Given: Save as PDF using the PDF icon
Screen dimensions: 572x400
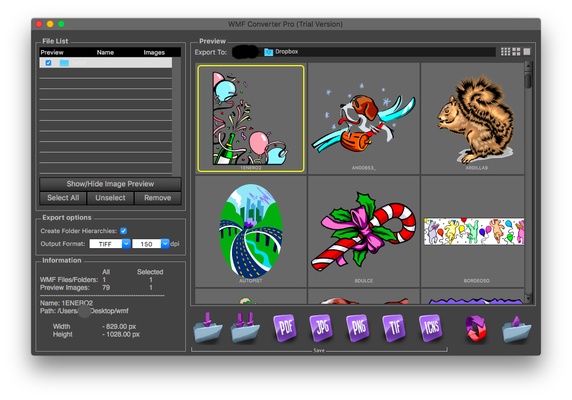Looking at the screenshot, I should [285, 327].
